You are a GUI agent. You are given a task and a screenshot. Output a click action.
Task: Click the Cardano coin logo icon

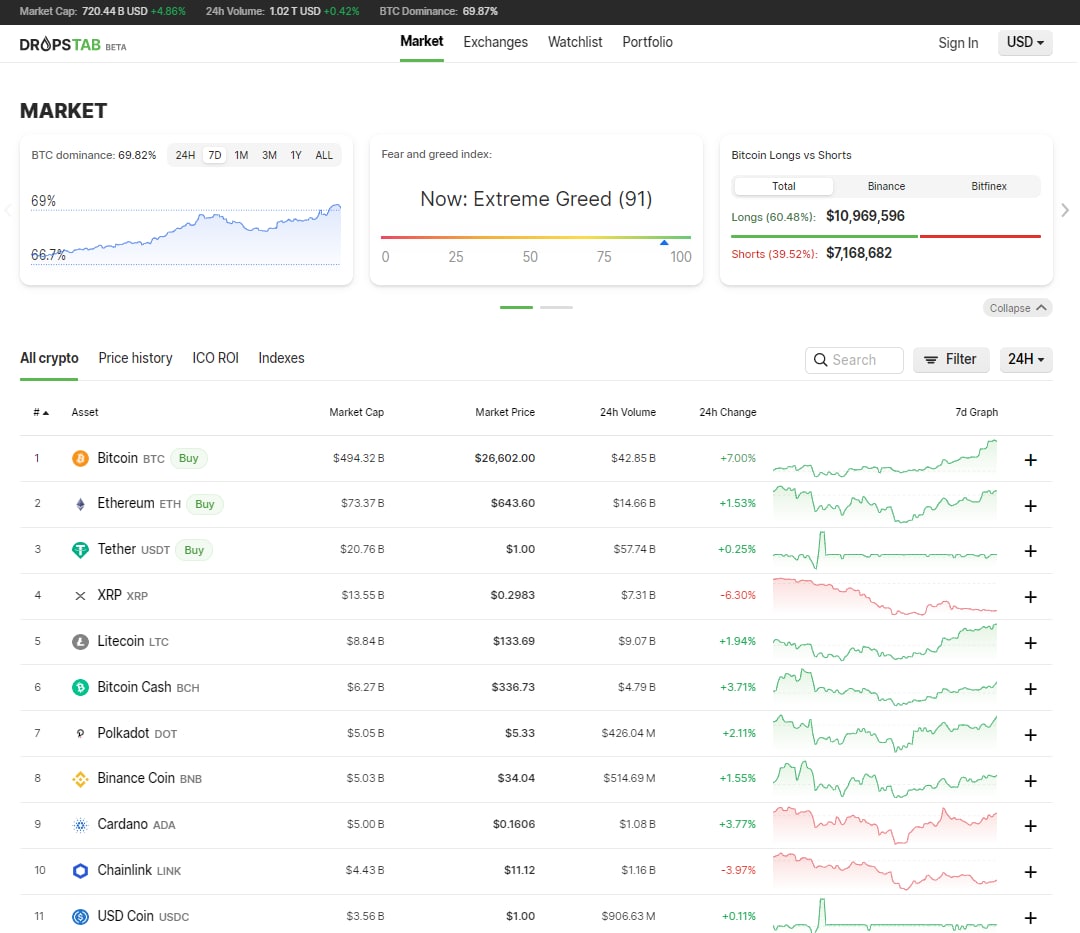point(80,825)
